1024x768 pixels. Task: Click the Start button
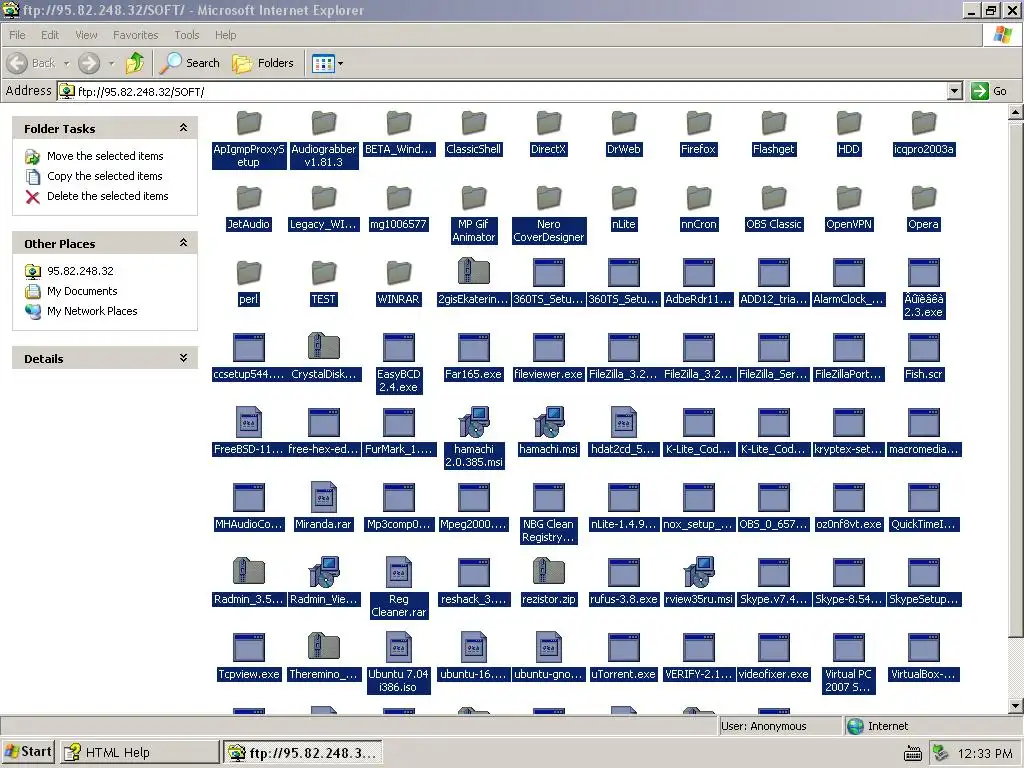tap(28, 752)
